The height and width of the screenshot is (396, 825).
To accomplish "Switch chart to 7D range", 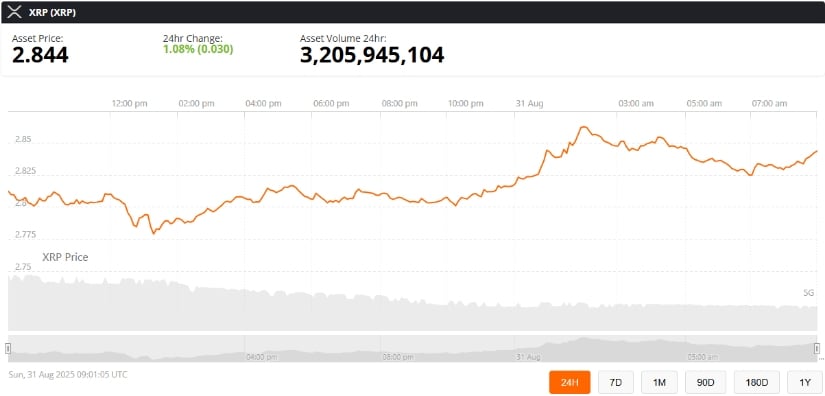I will [x=616, y=382].
